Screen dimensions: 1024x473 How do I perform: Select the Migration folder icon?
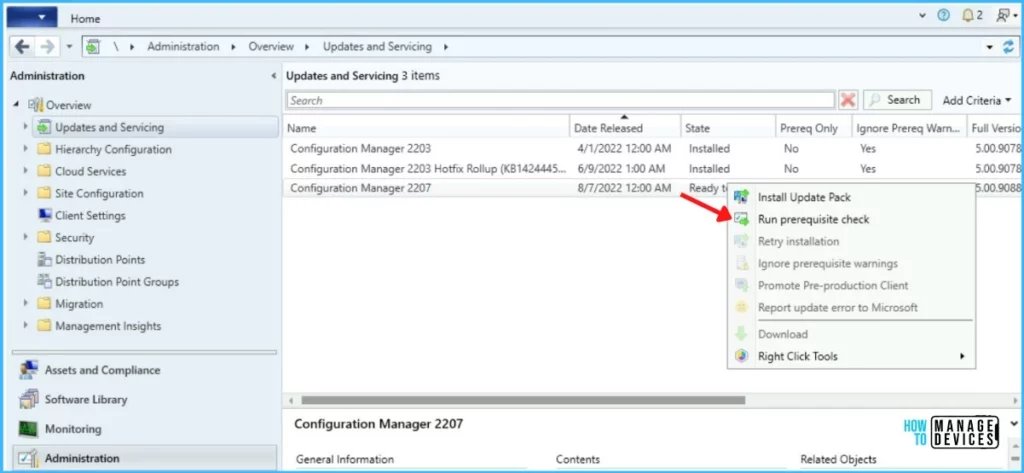tap(44, 304)
